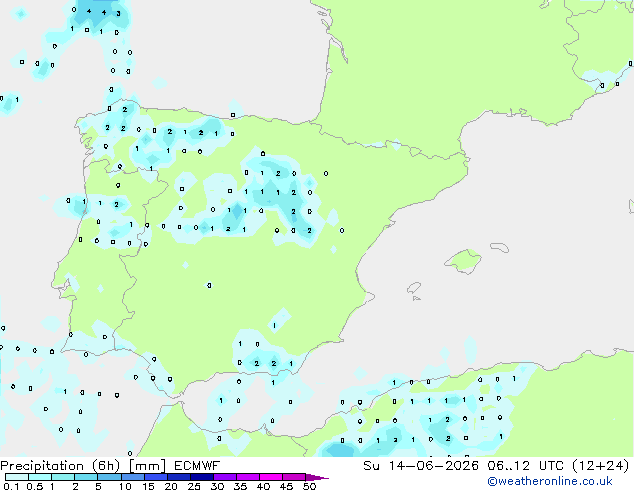This screenshot has height=490, width=634.
Task: Click the '0.1' legend scale label
Action: click(x=12, y=486)
